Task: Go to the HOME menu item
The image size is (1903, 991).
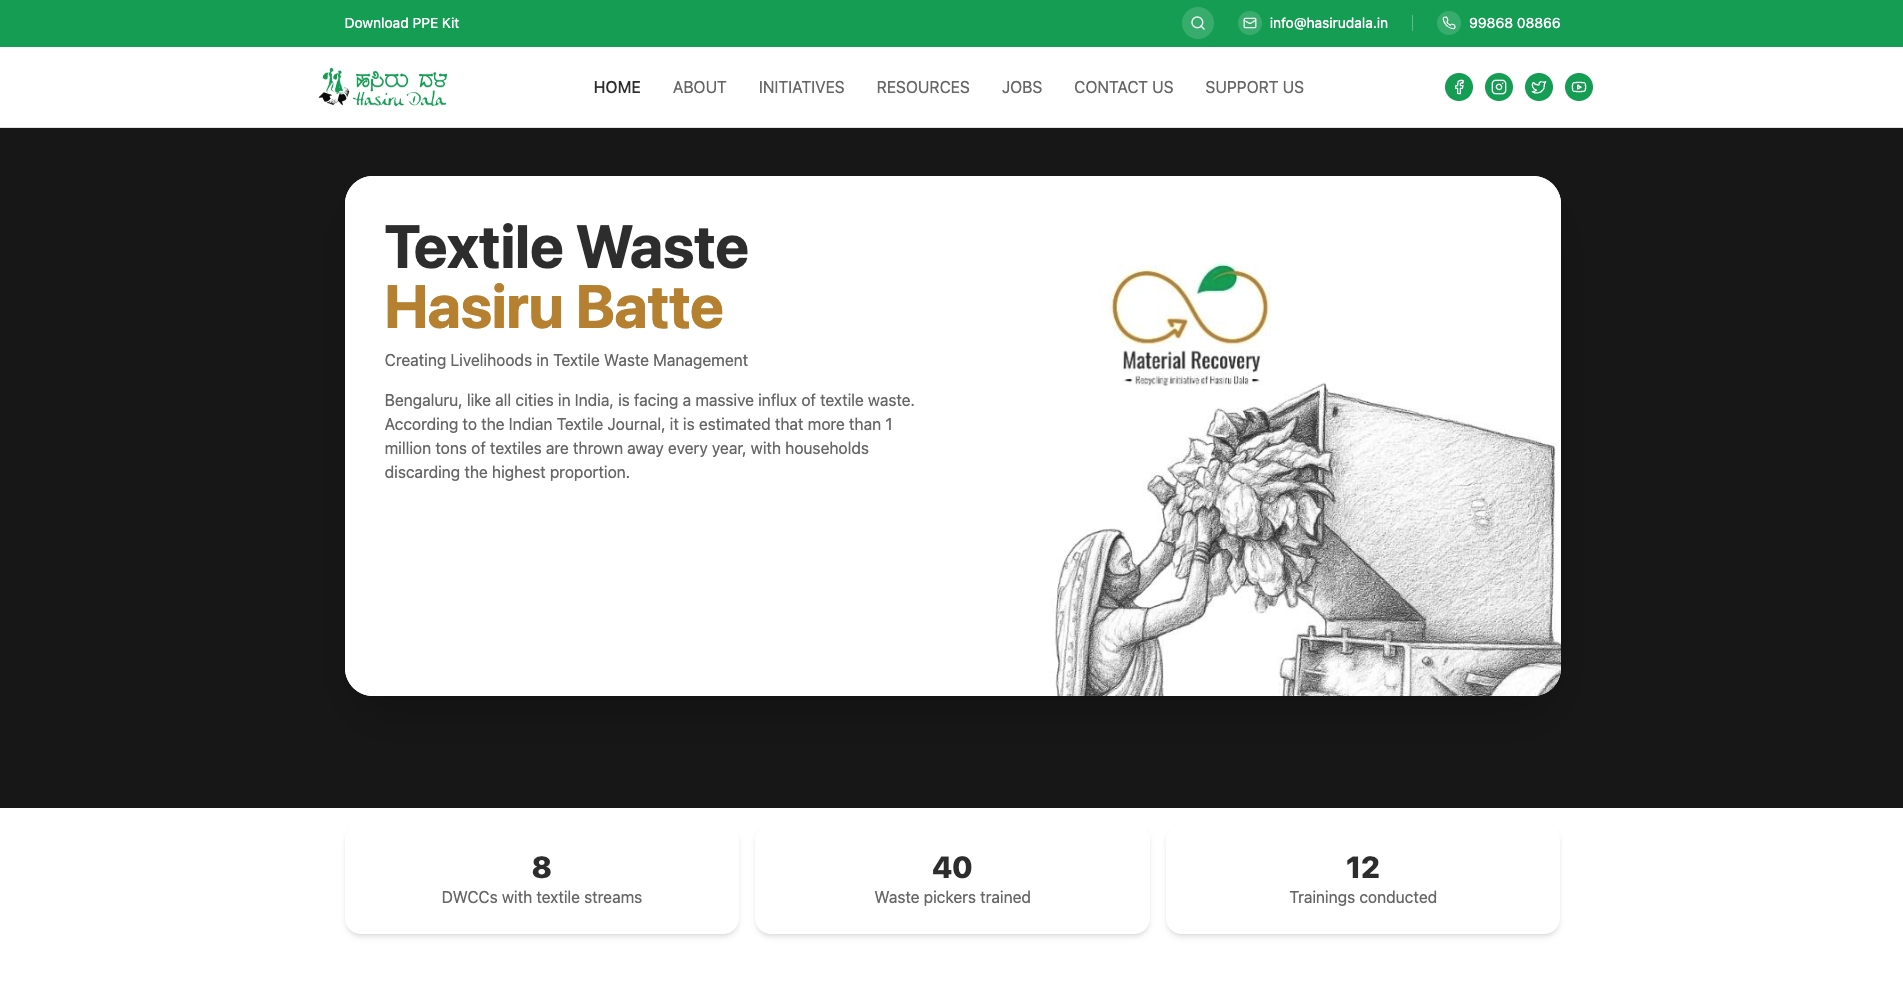Action: click(x=617, y=87)
